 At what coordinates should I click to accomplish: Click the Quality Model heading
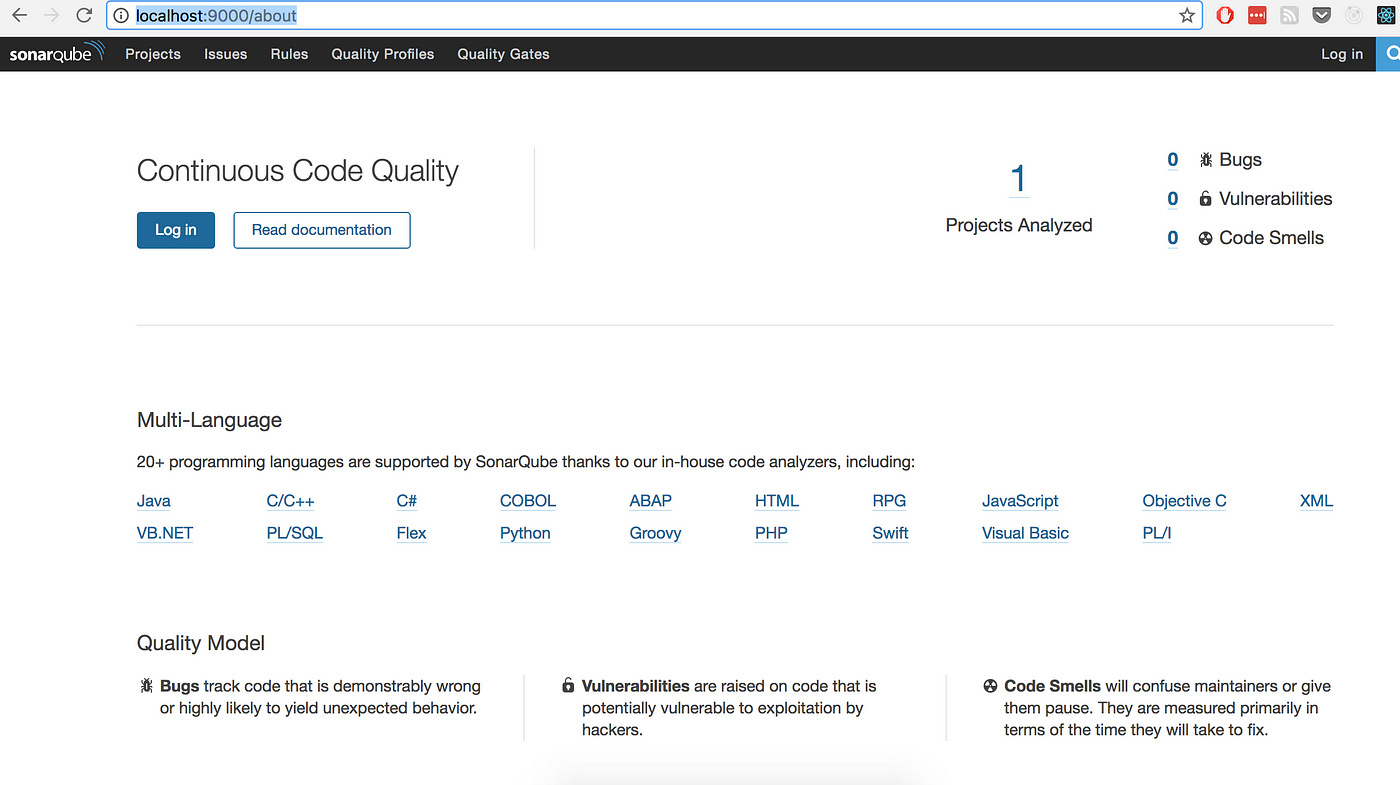pyautogui.click(x=201, y=643)
